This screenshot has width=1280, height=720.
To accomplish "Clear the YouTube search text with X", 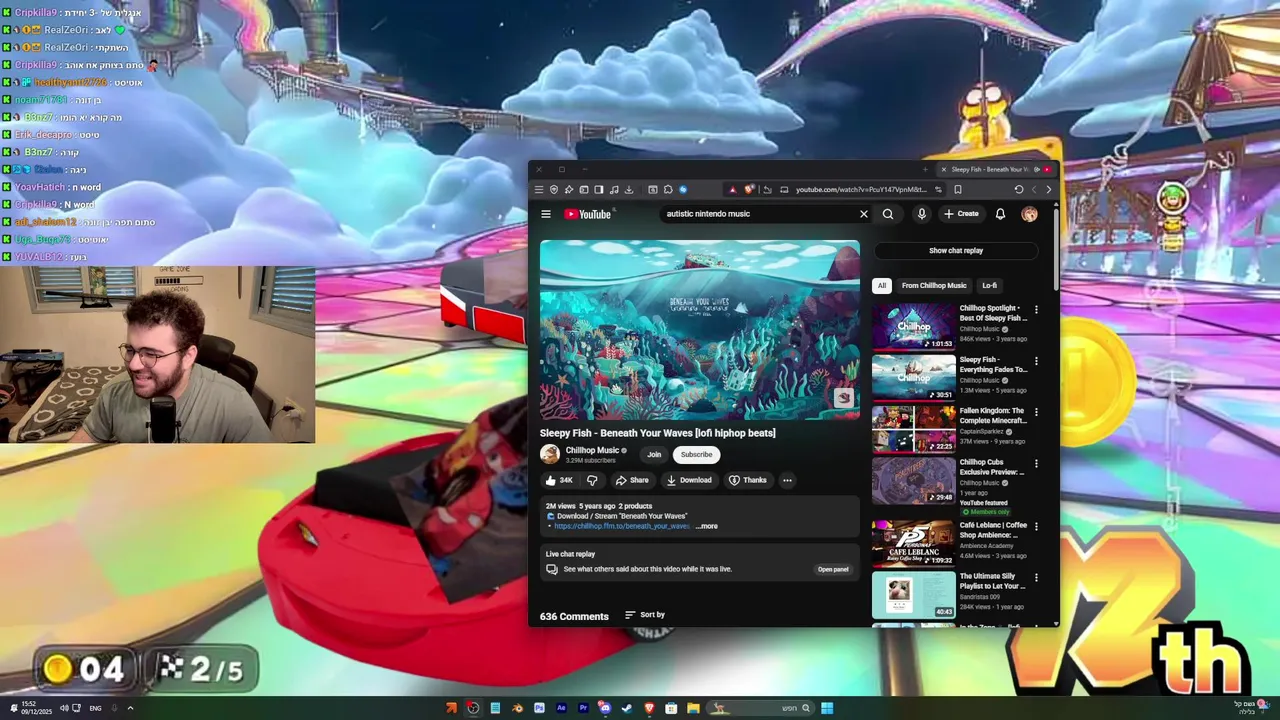I will tap(864, 214).
